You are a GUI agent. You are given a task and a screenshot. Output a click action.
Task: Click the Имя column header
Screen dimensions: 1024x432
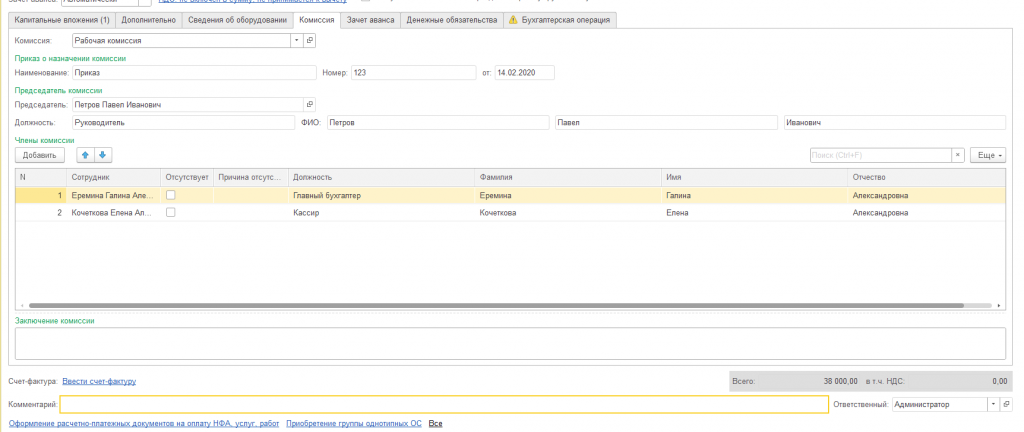(x=754, y=177)
